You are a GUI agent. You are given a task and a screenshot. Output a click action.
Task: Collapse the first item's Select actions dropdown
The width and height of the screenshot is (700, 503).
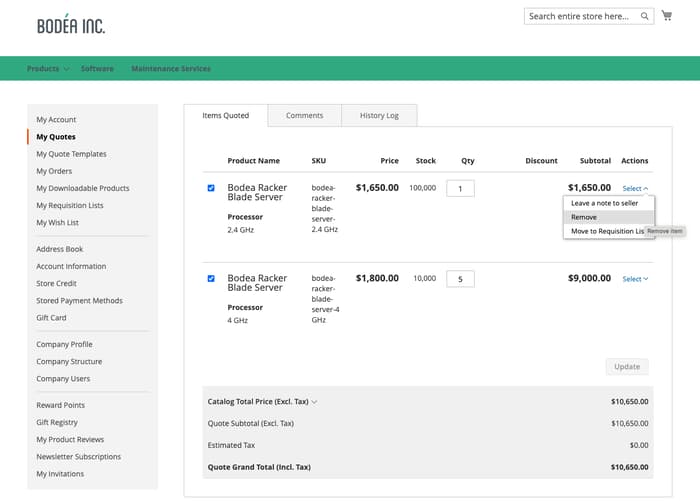(635, 188)
